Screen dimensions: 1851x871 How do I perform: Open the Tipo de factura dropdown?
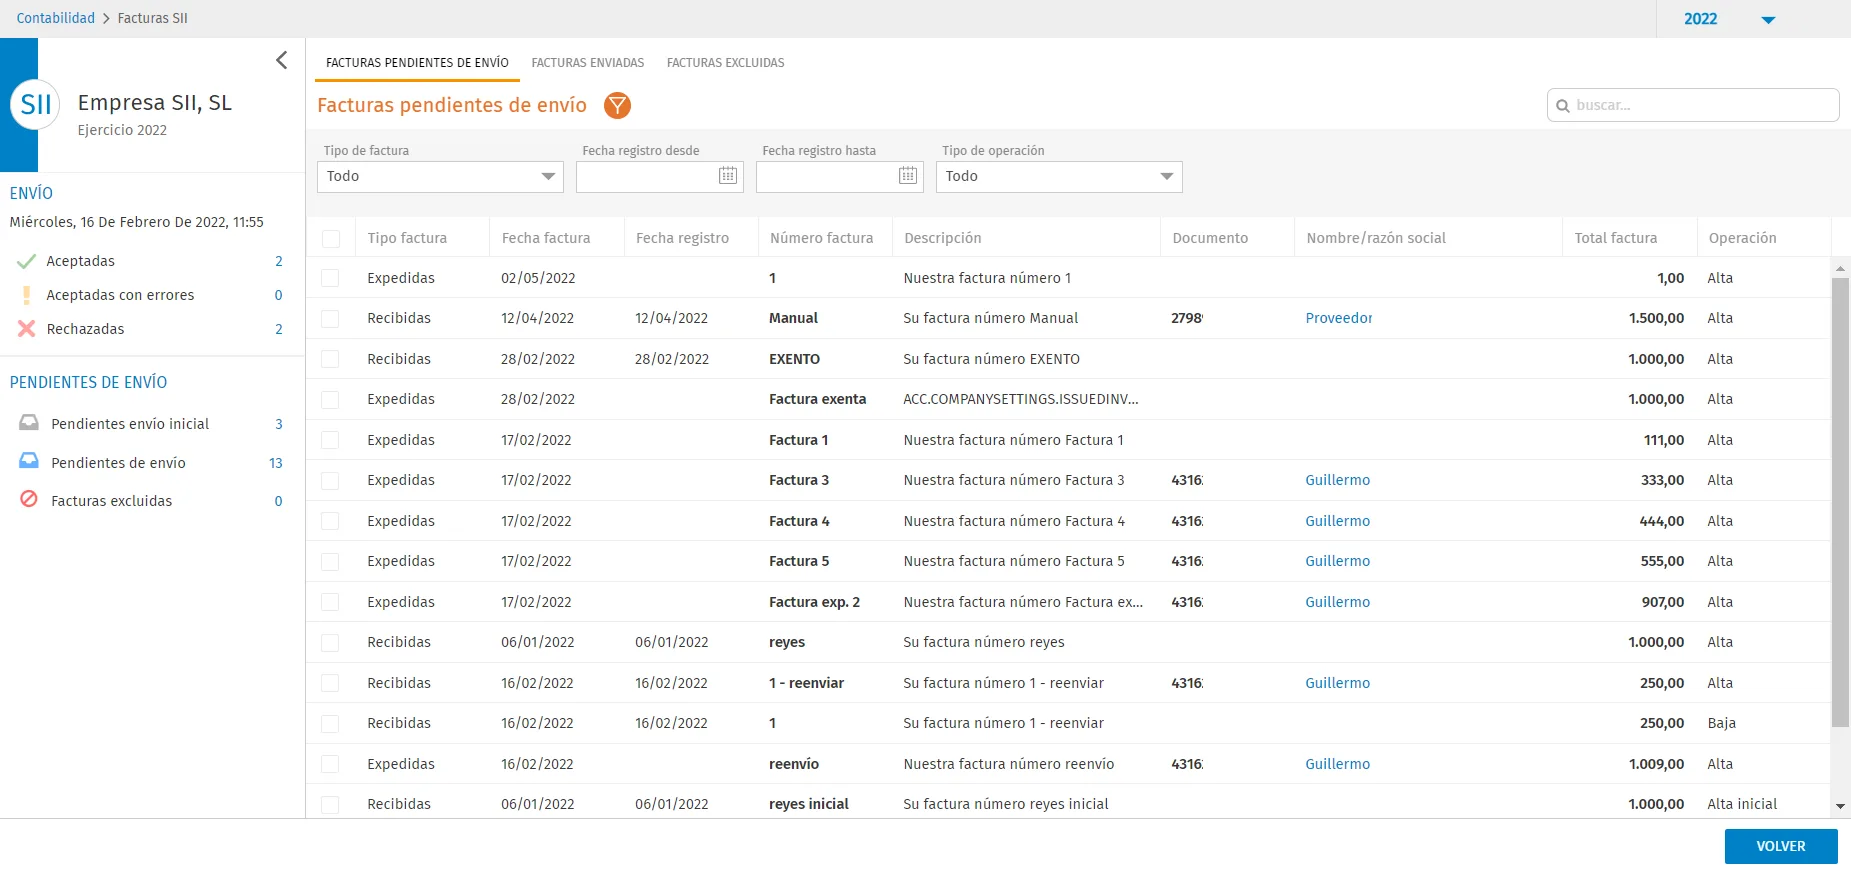440,176
